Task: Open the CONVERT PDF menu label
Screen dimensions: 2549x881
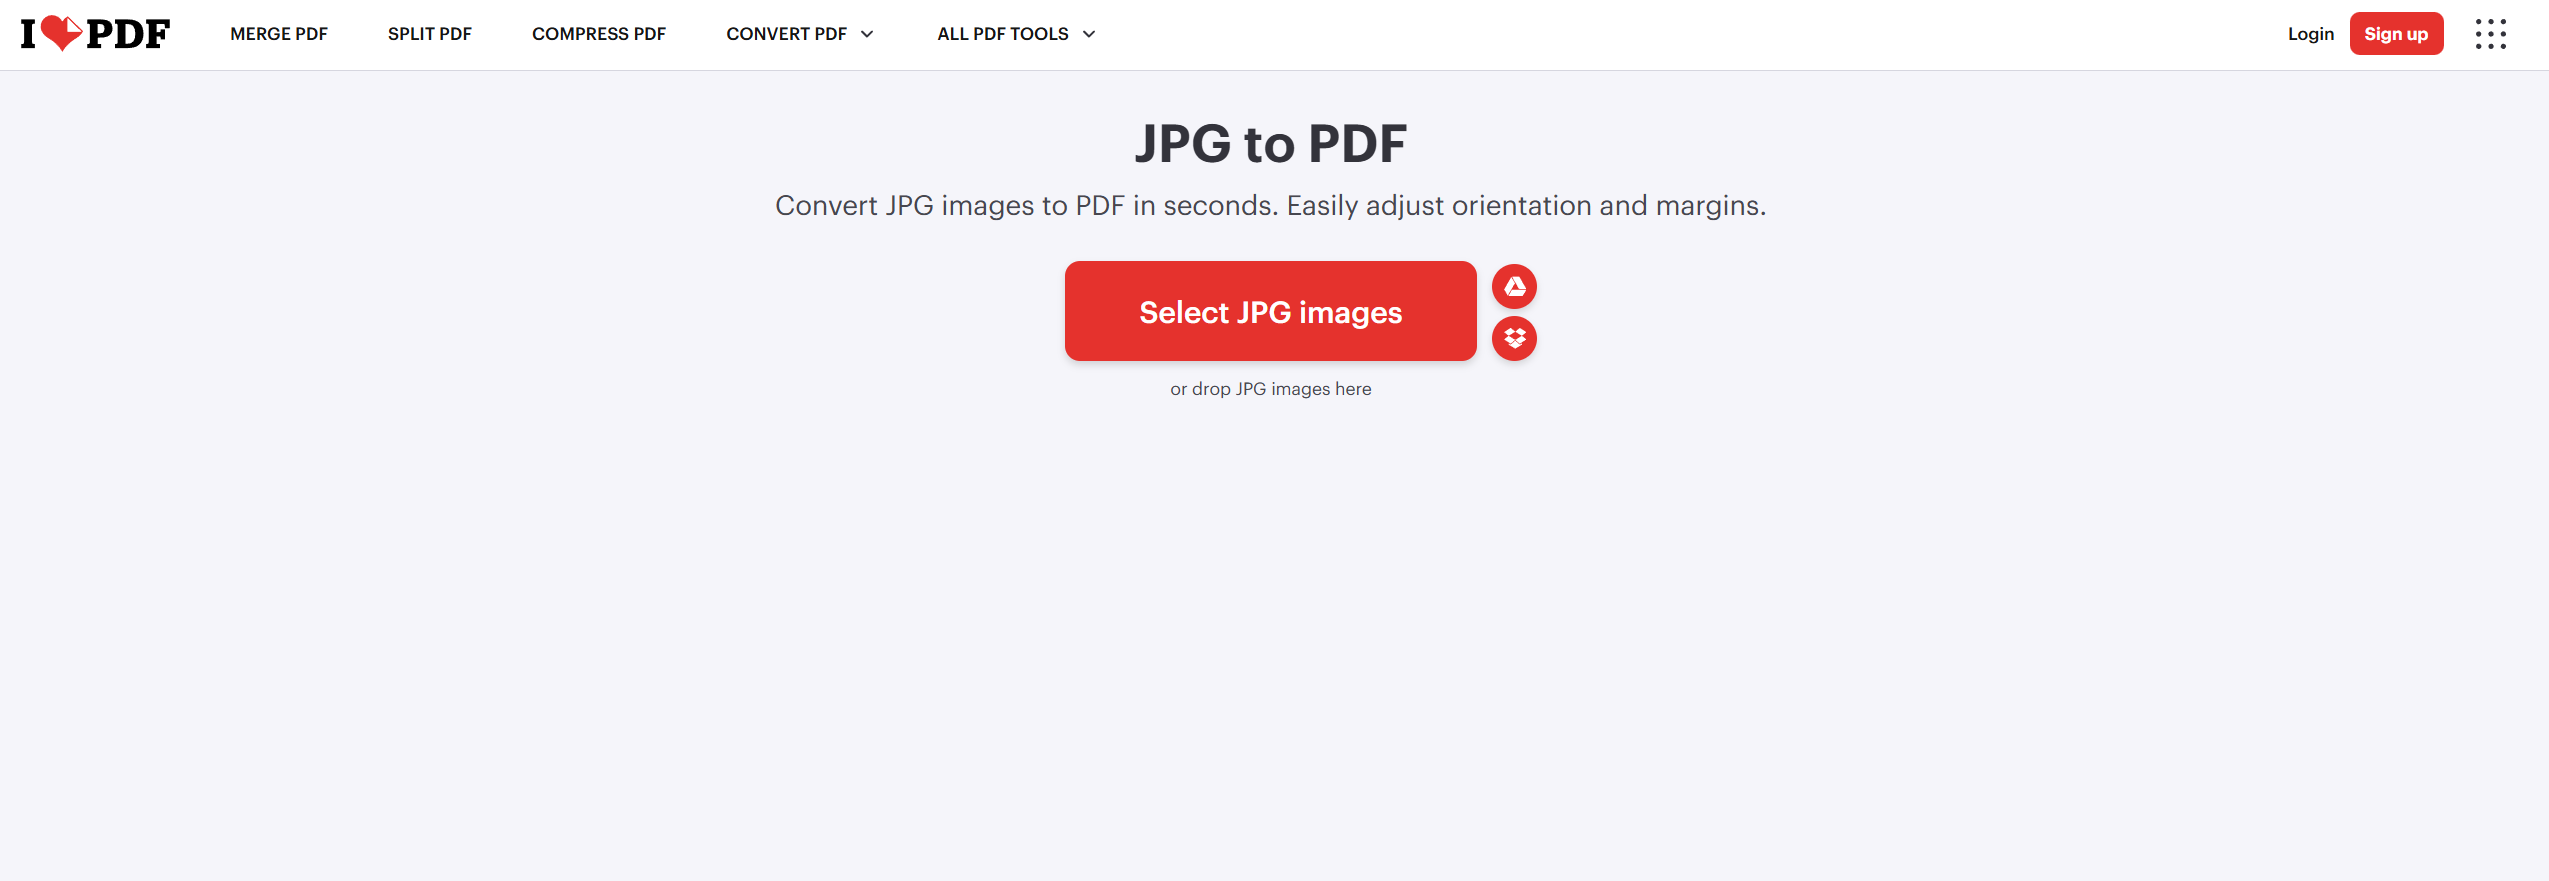Action: [786, 34]
